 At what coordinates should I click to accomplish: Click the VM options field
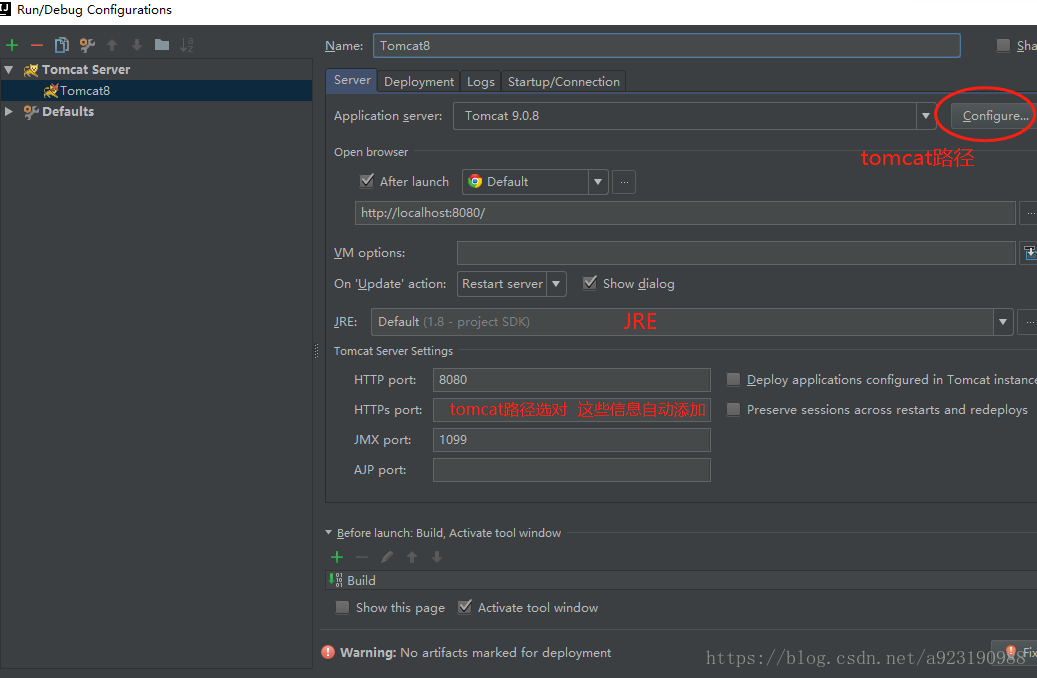736,253
